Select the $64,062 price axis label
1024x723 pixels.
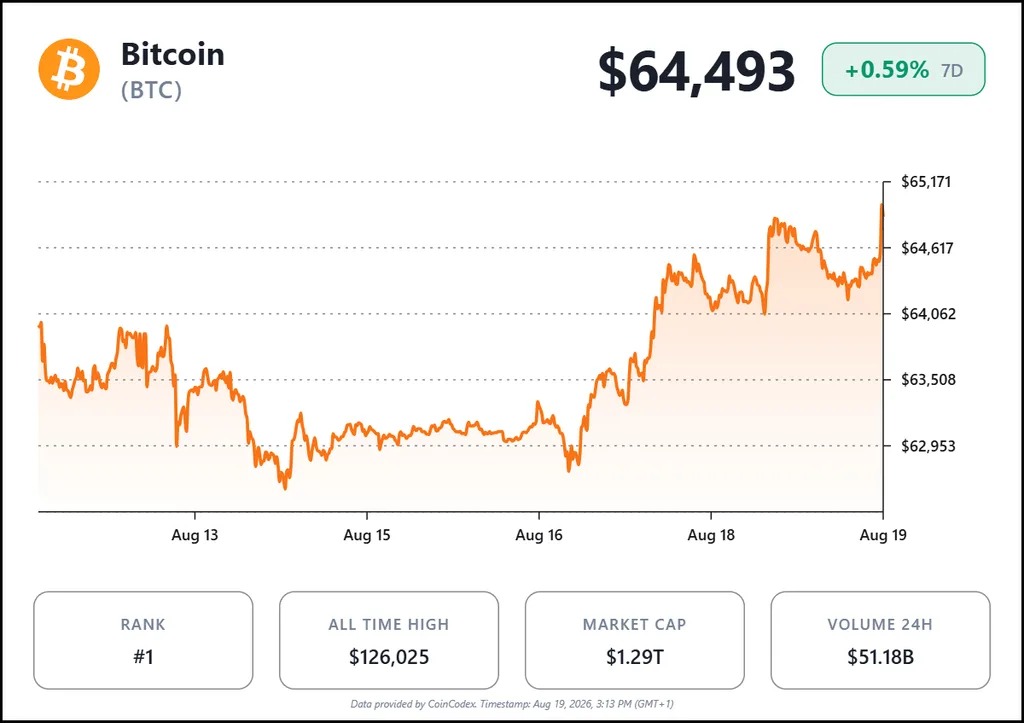point(928,314)
